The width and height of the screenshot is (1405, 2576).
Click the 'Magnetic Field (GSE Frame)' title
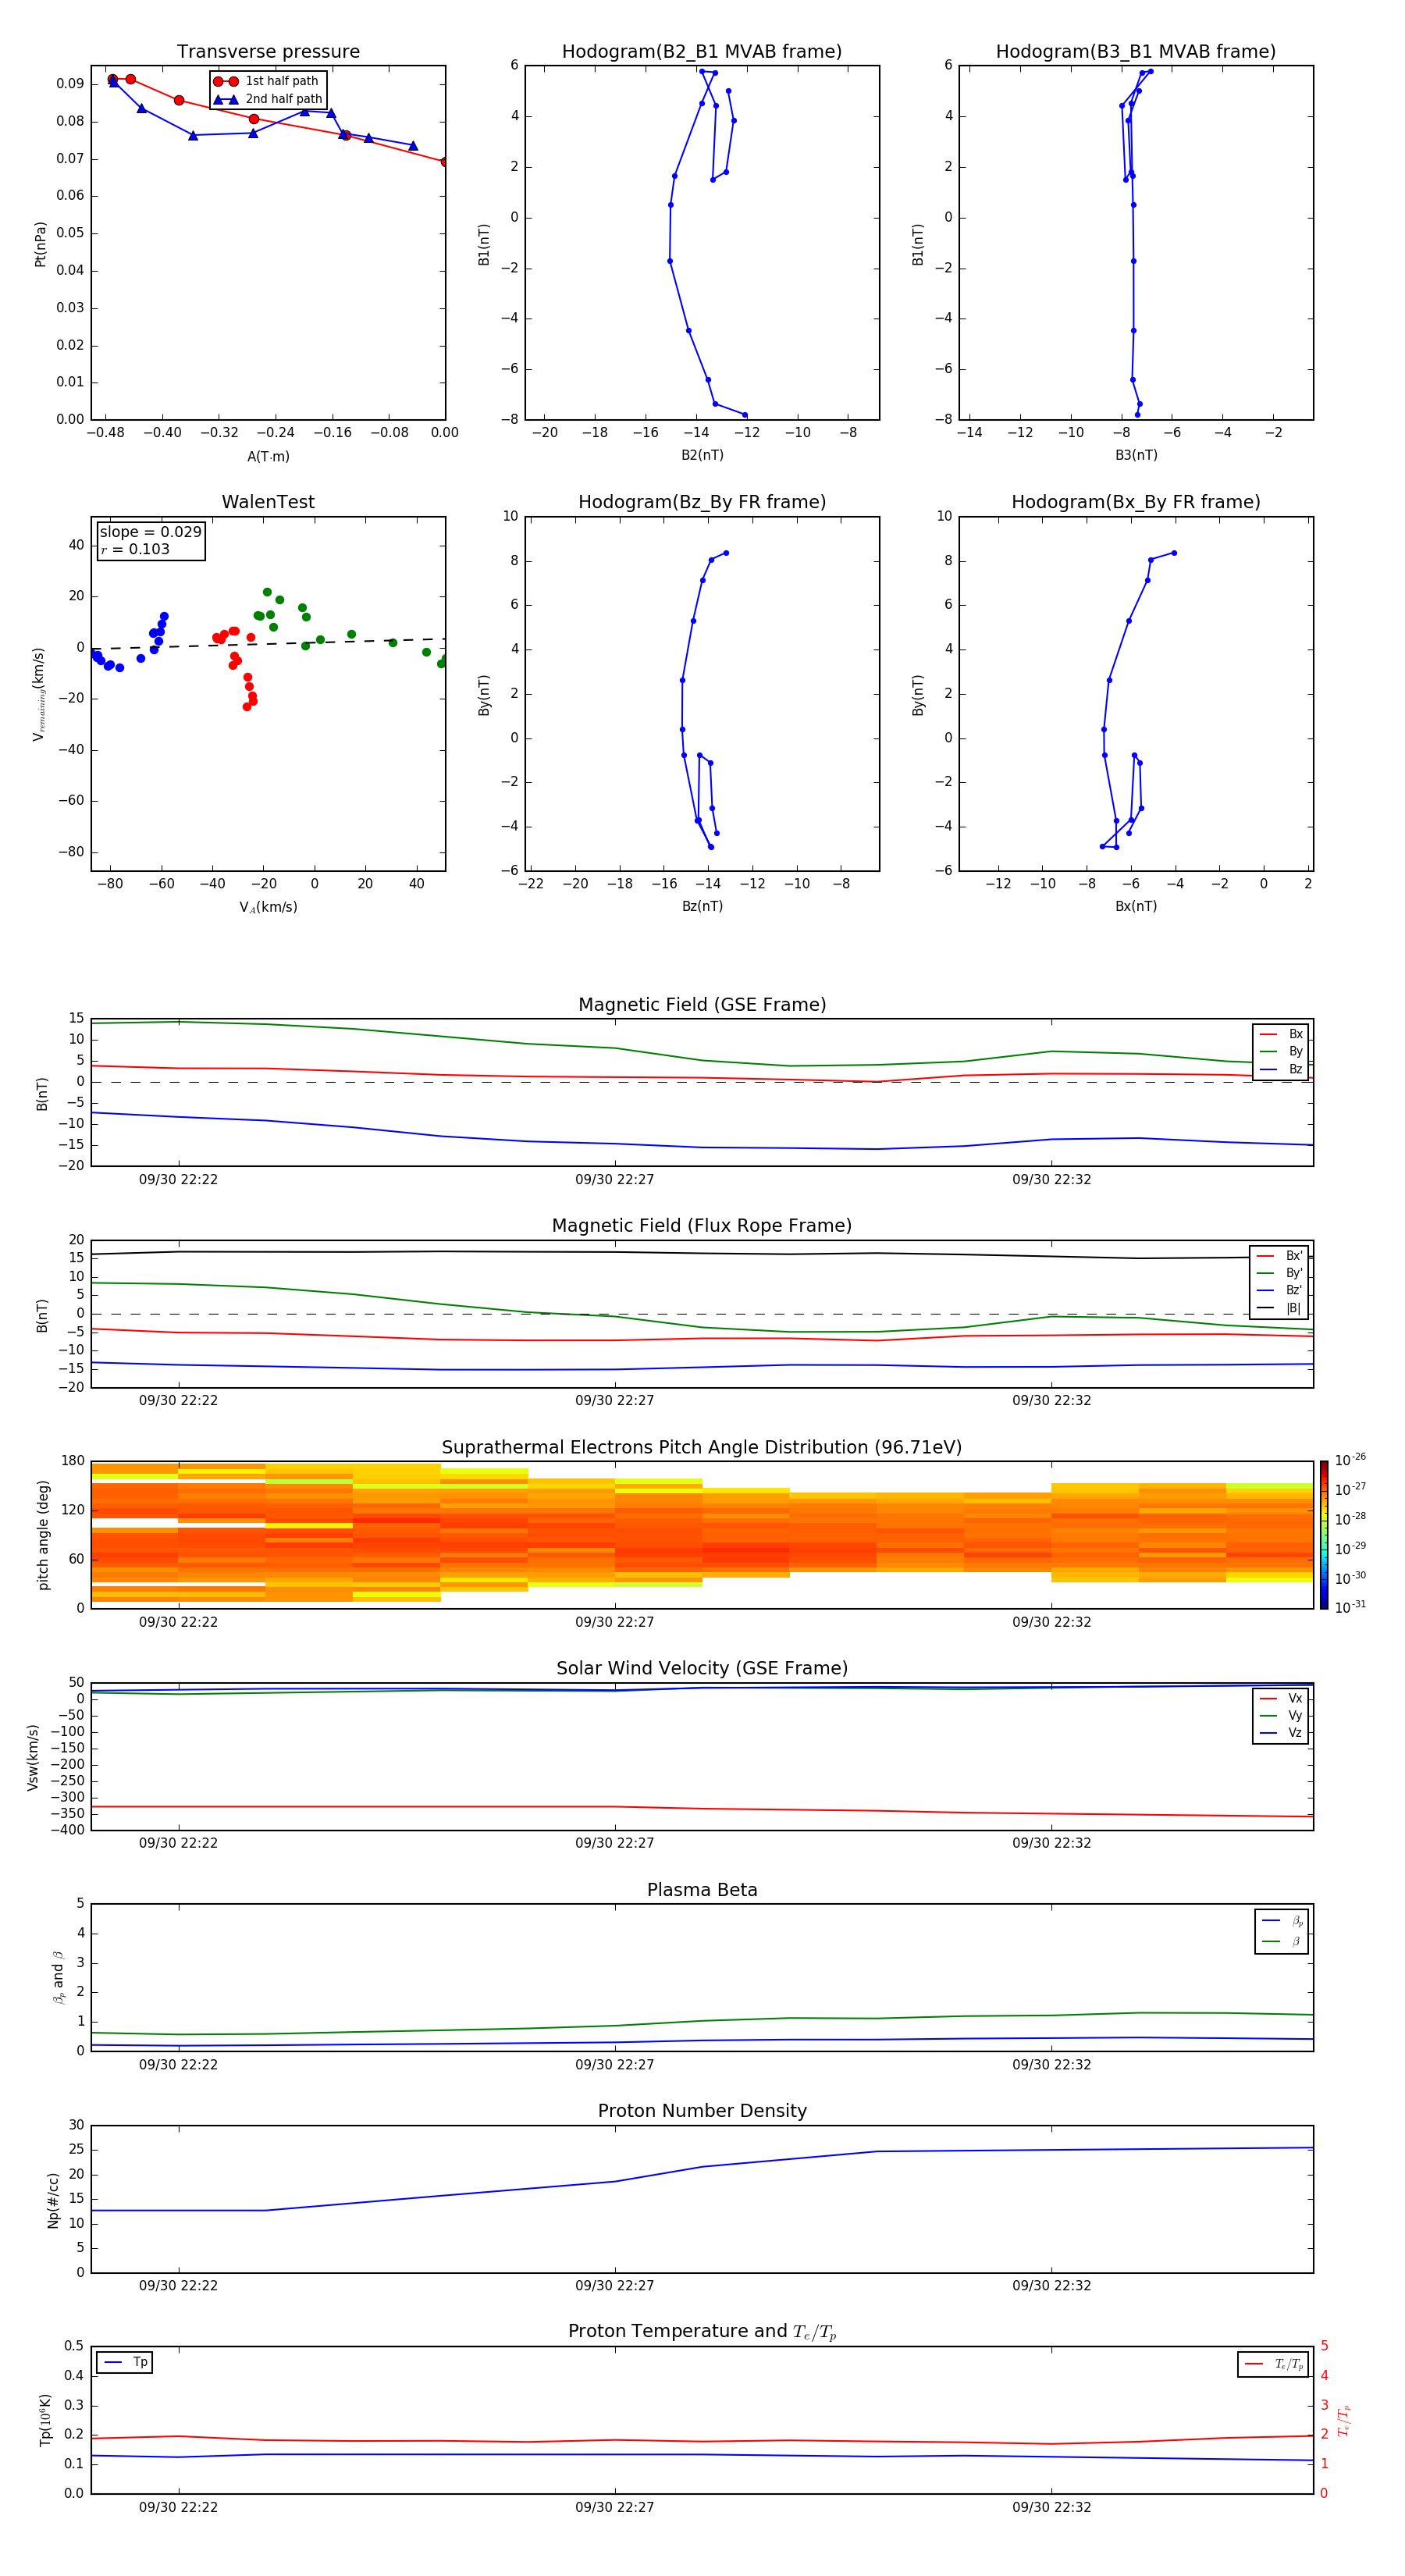[702, 1005]
